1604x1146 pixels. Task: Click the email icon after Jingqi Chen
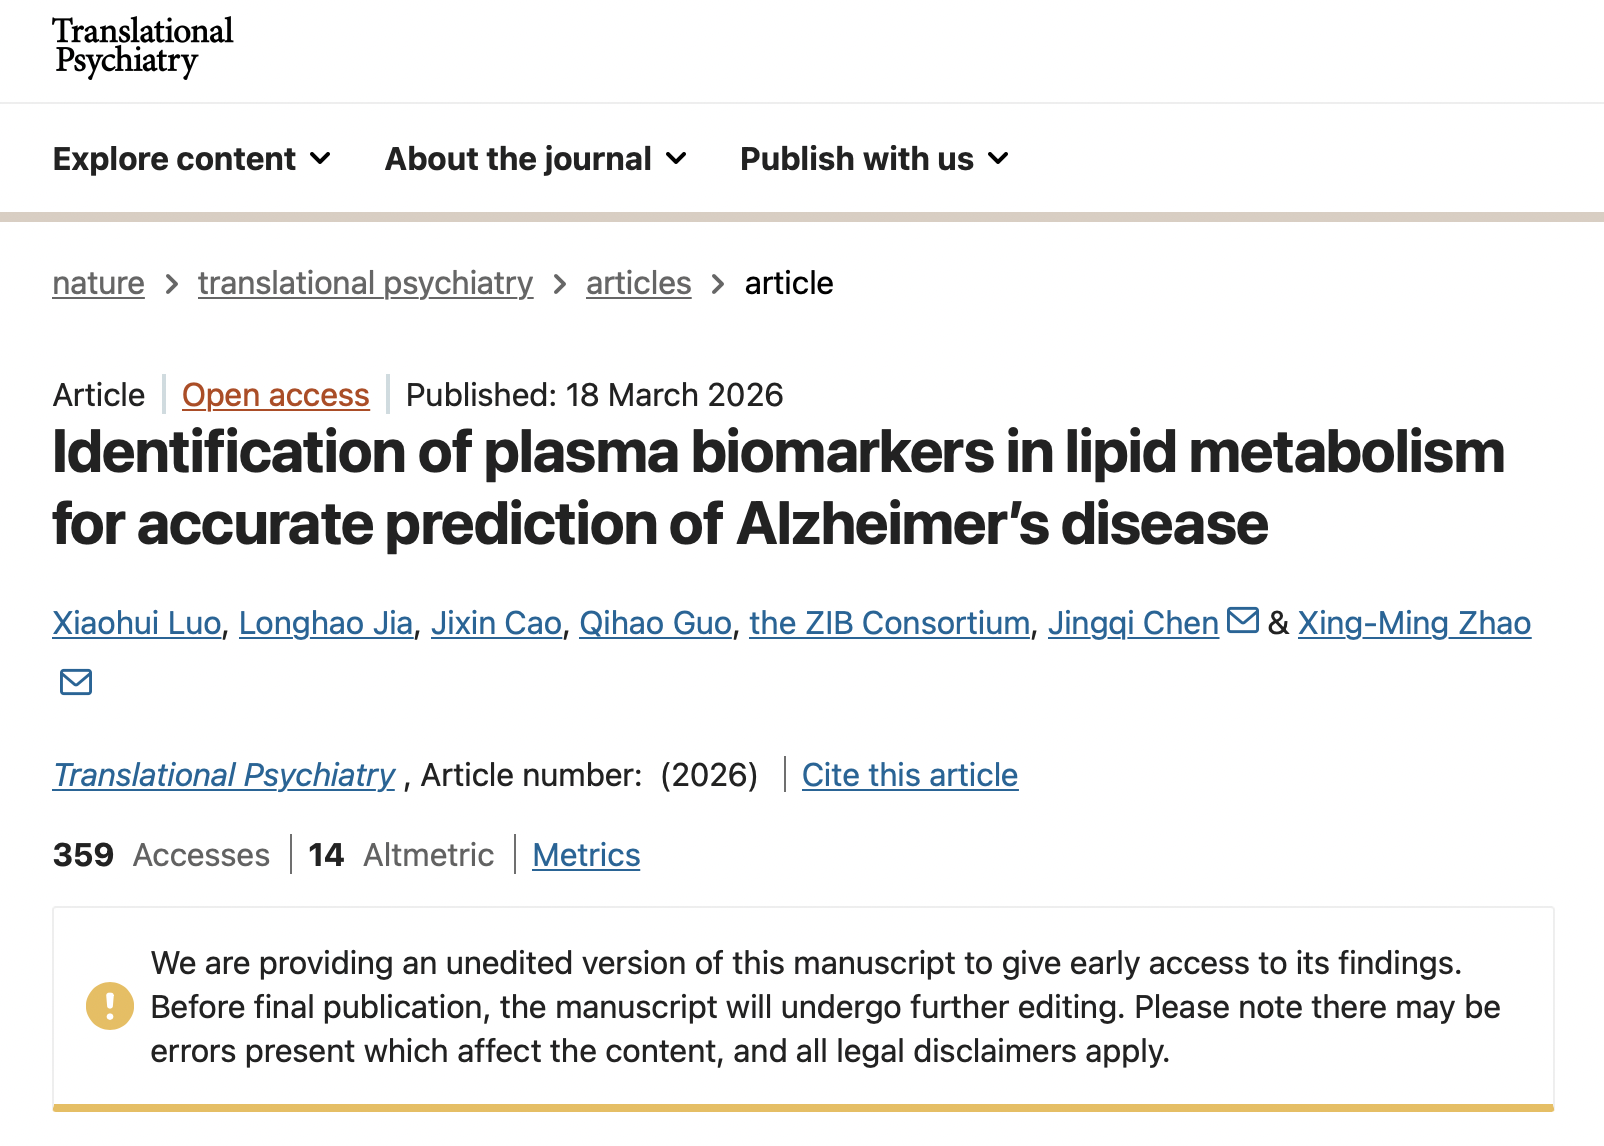[x=1242, y=621]
